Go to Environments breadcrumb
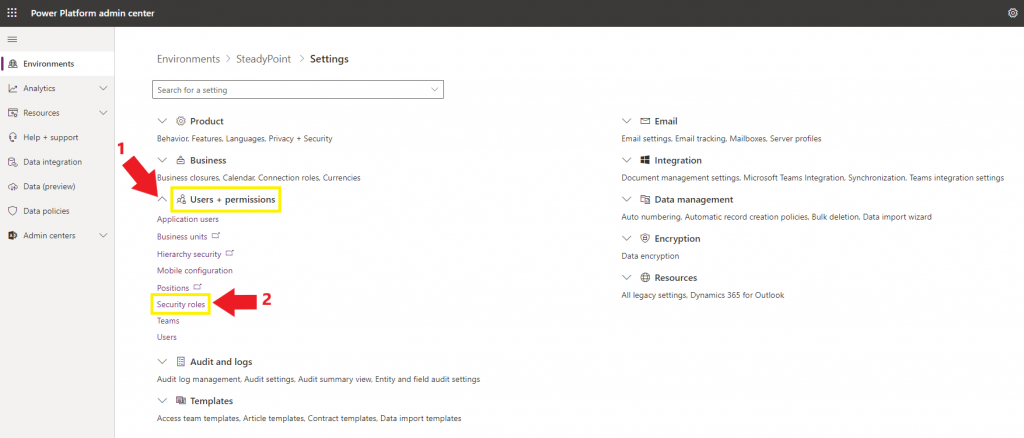Image resolution: width=1024 pixels, height=438 pixels. click(x=189, y=59)
